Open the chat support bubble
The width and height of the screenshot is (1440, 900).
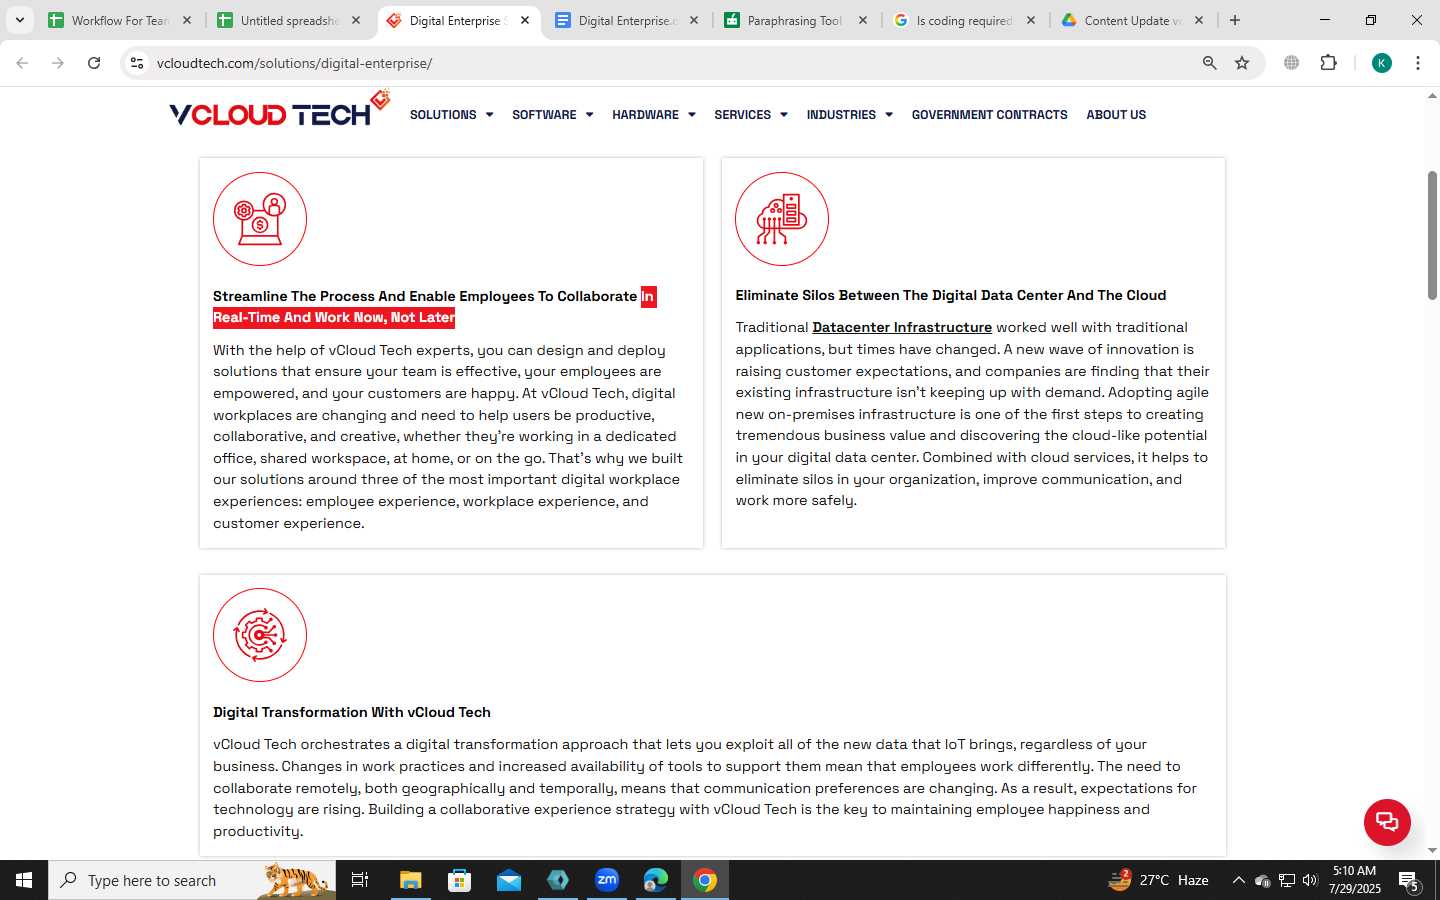pos(1387,822)
